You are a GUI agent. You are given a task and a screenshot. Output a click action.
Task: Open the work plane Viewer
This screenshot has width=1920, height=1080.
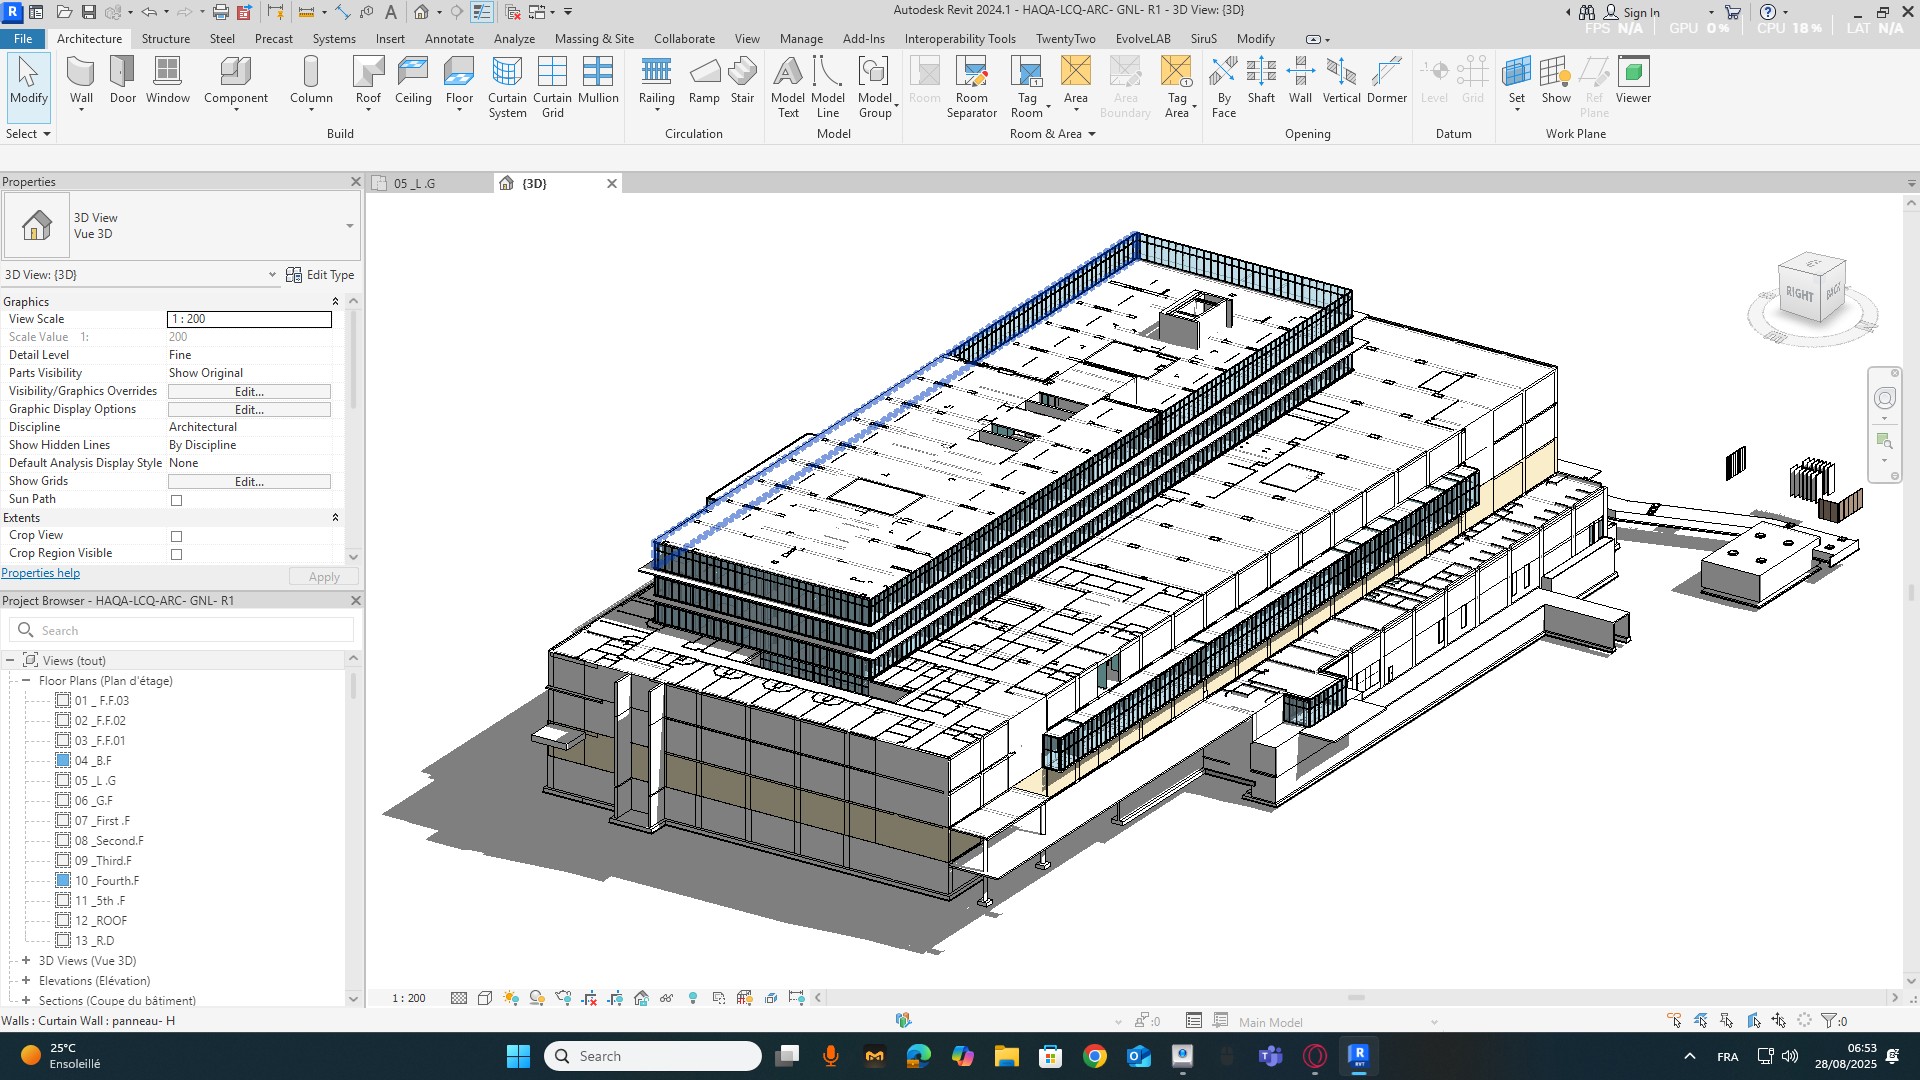[1633, 80]
